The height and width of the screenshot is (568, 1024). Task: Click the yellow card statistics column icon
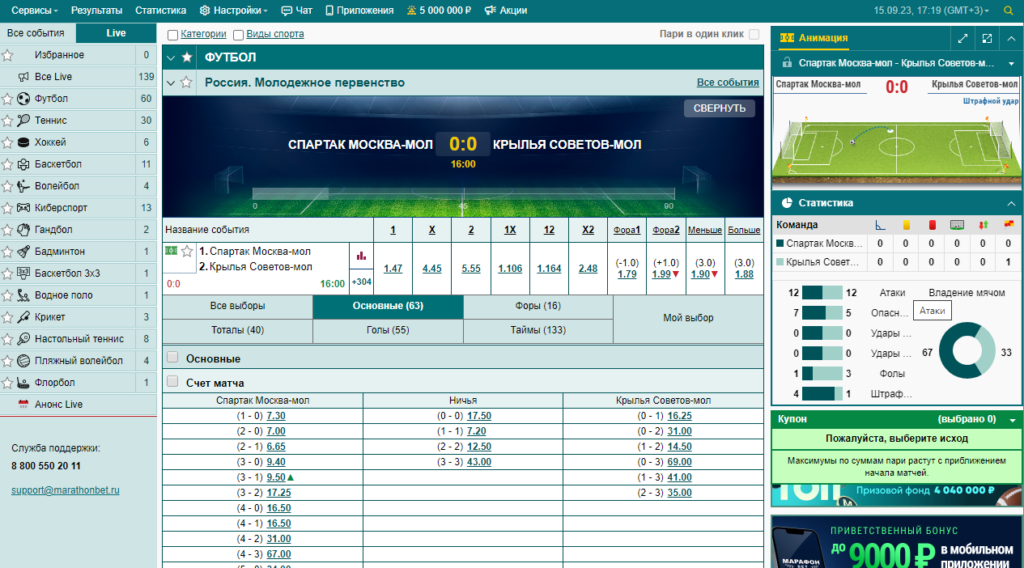(x=906, y=225)
